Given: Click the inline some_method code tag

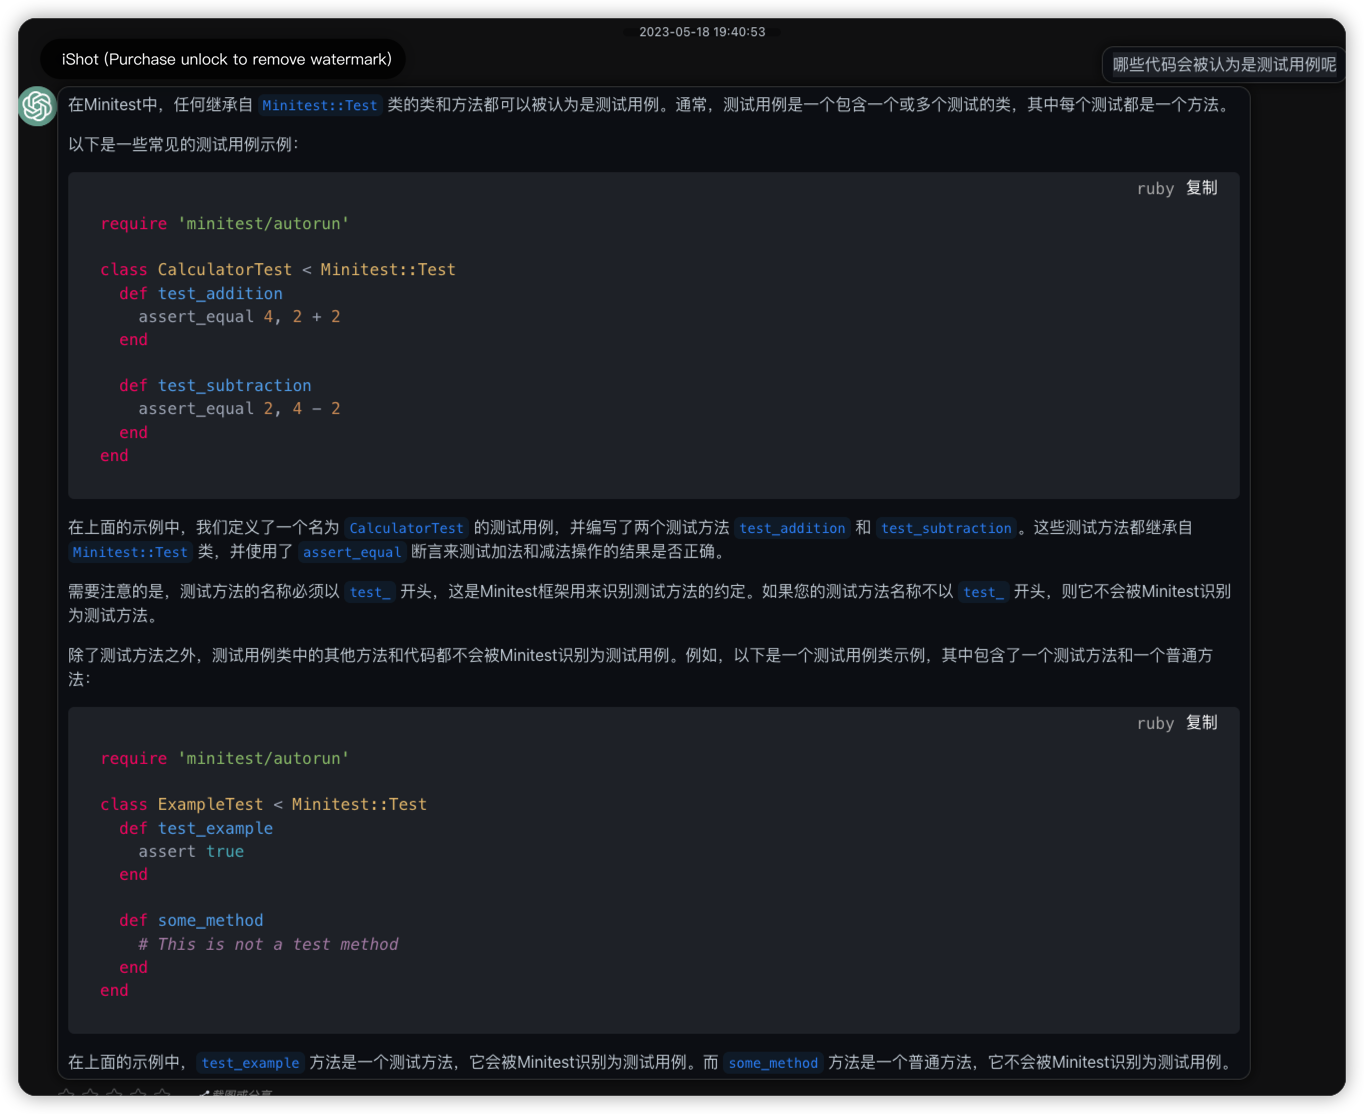Looking at the screenshot, I should pos(773,1063).
